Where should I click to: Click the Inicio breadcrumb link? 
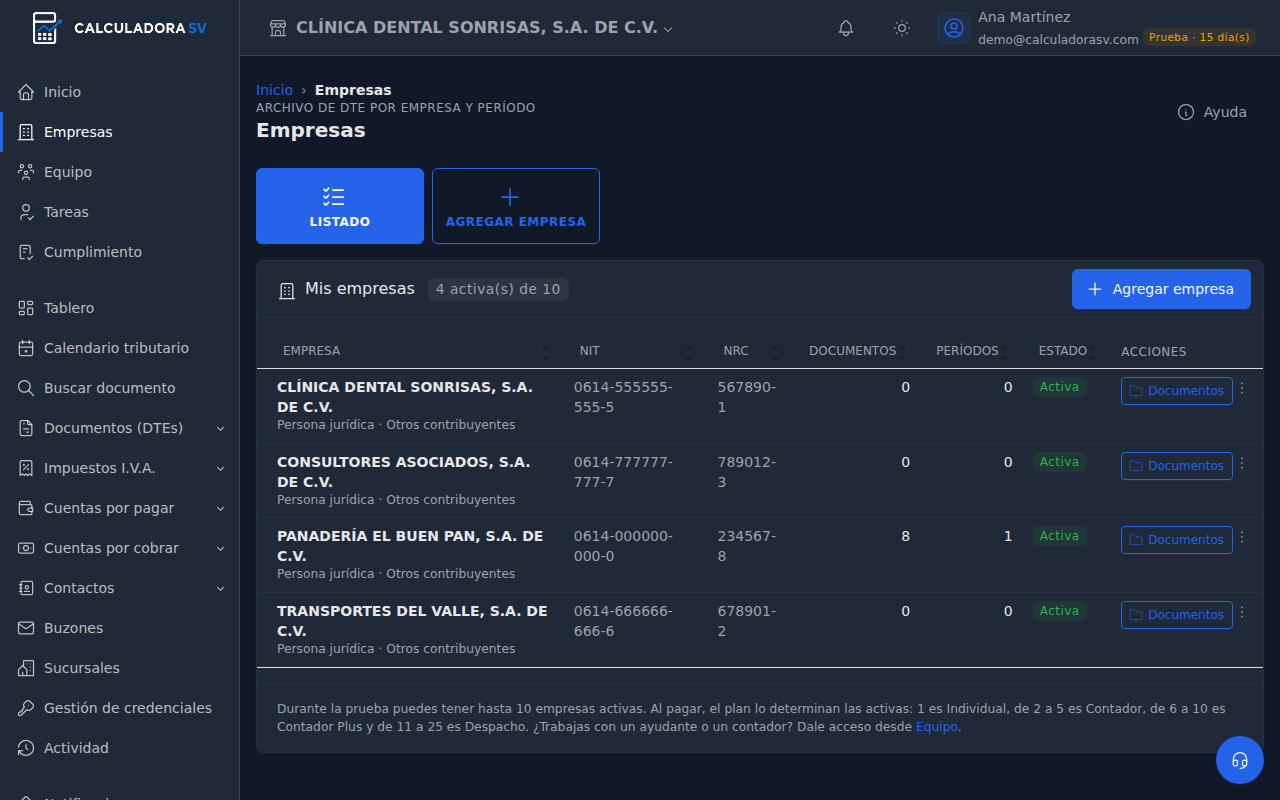pyautogui.click(x=274, y=90)
